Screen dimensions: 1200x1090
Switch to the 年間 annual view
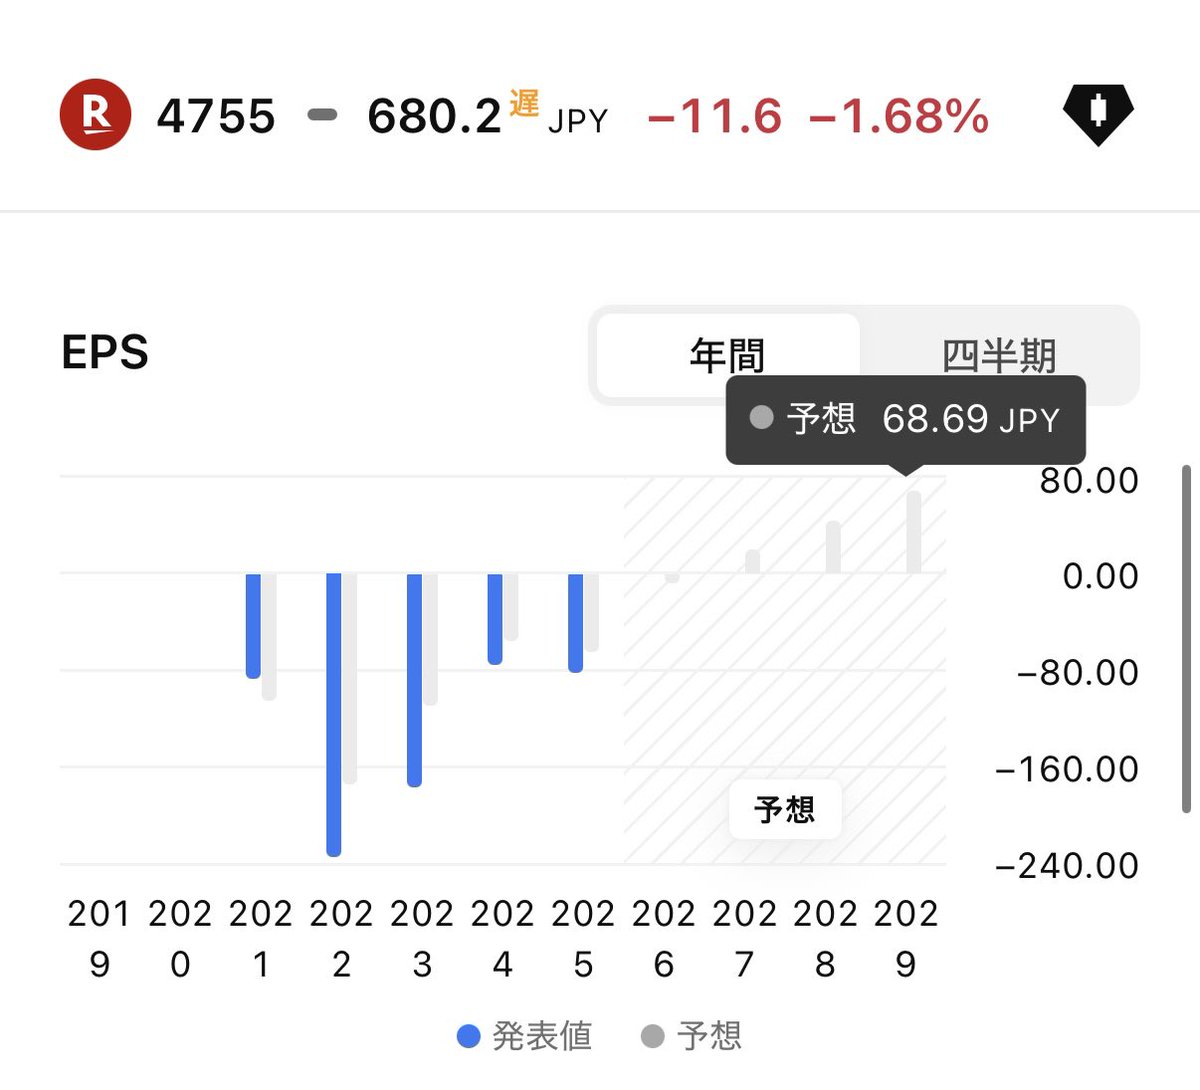(x=728, y=355)
